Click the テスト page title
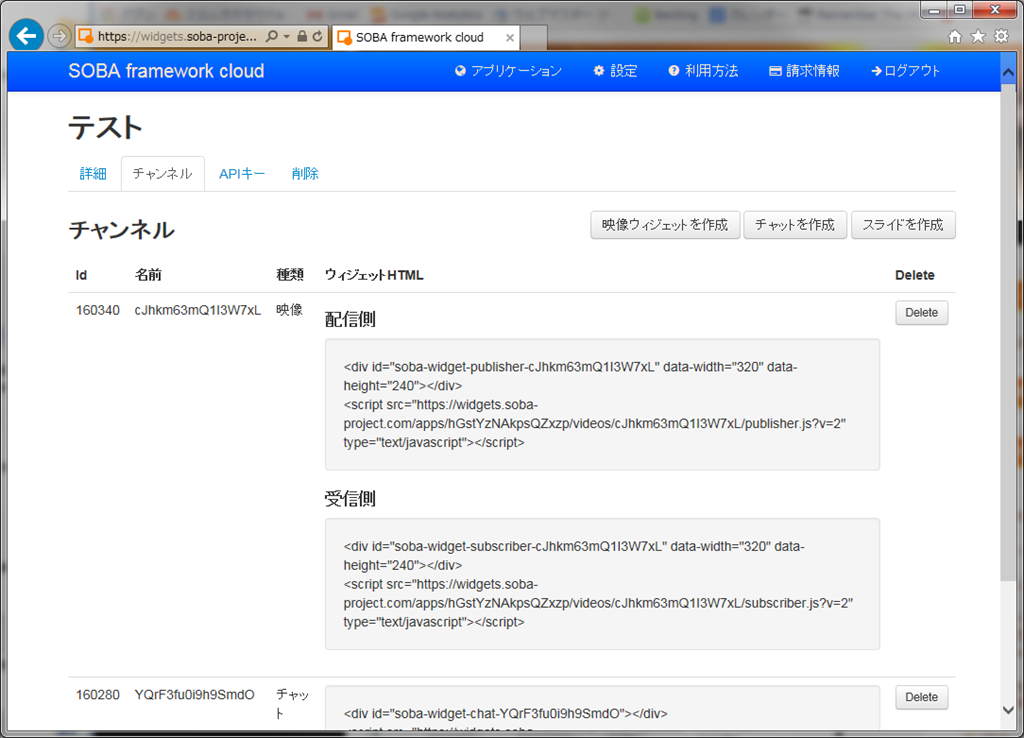 105,127
